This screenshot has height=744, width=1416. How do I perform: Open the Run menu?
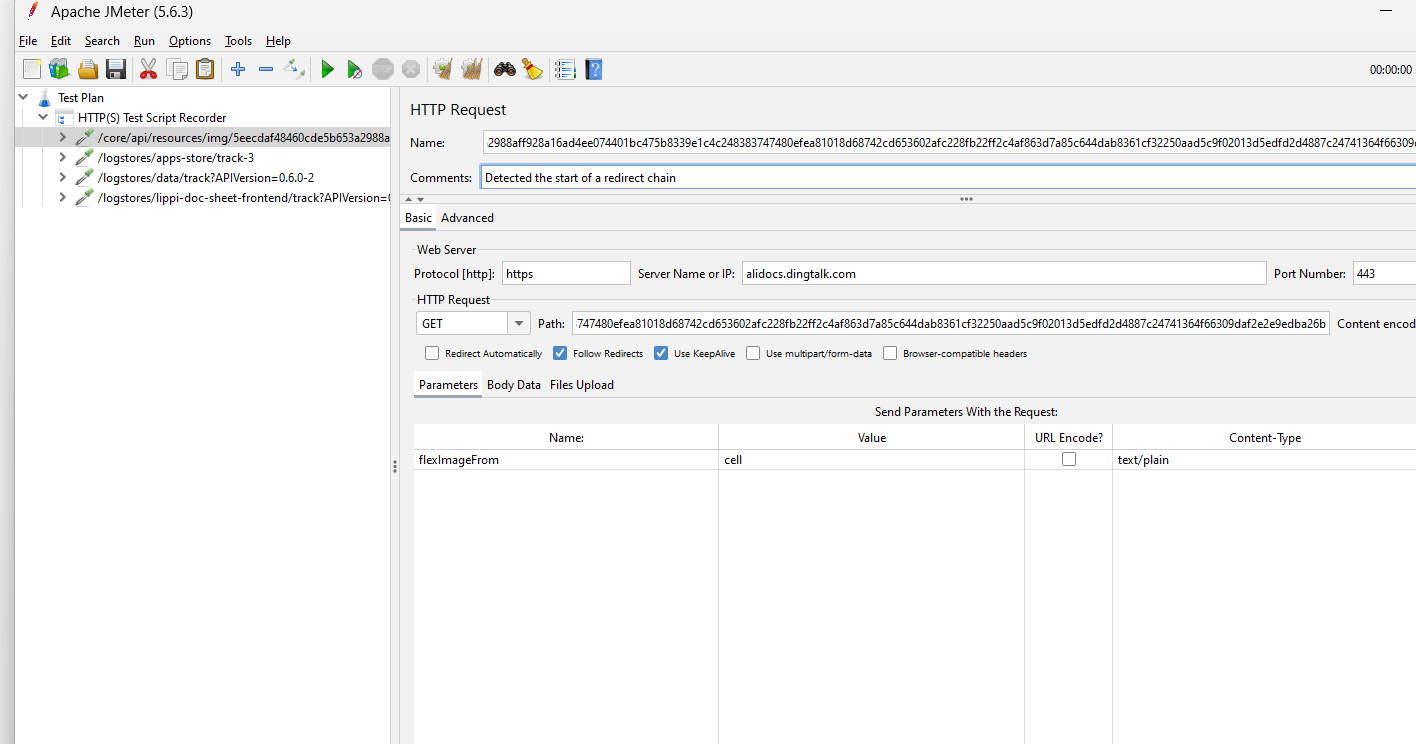coord(144,41)
